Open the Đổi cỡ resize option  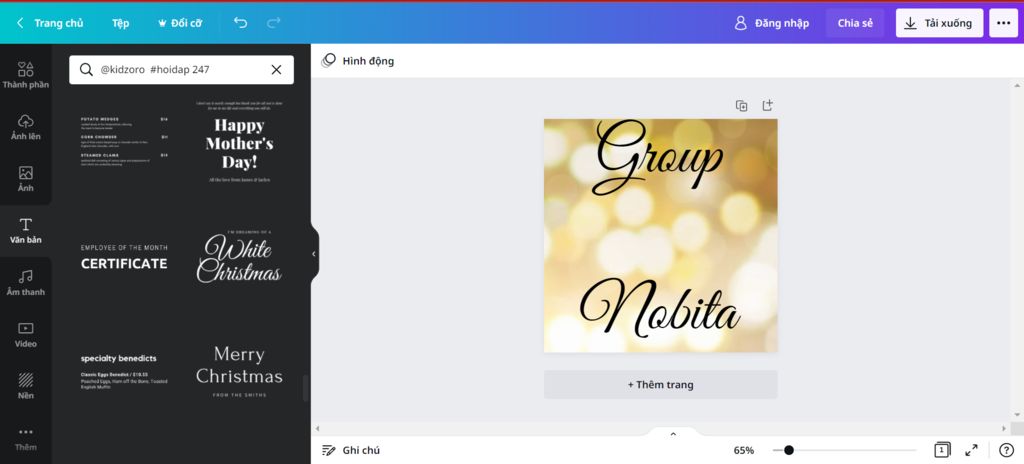tap(180, 23)
